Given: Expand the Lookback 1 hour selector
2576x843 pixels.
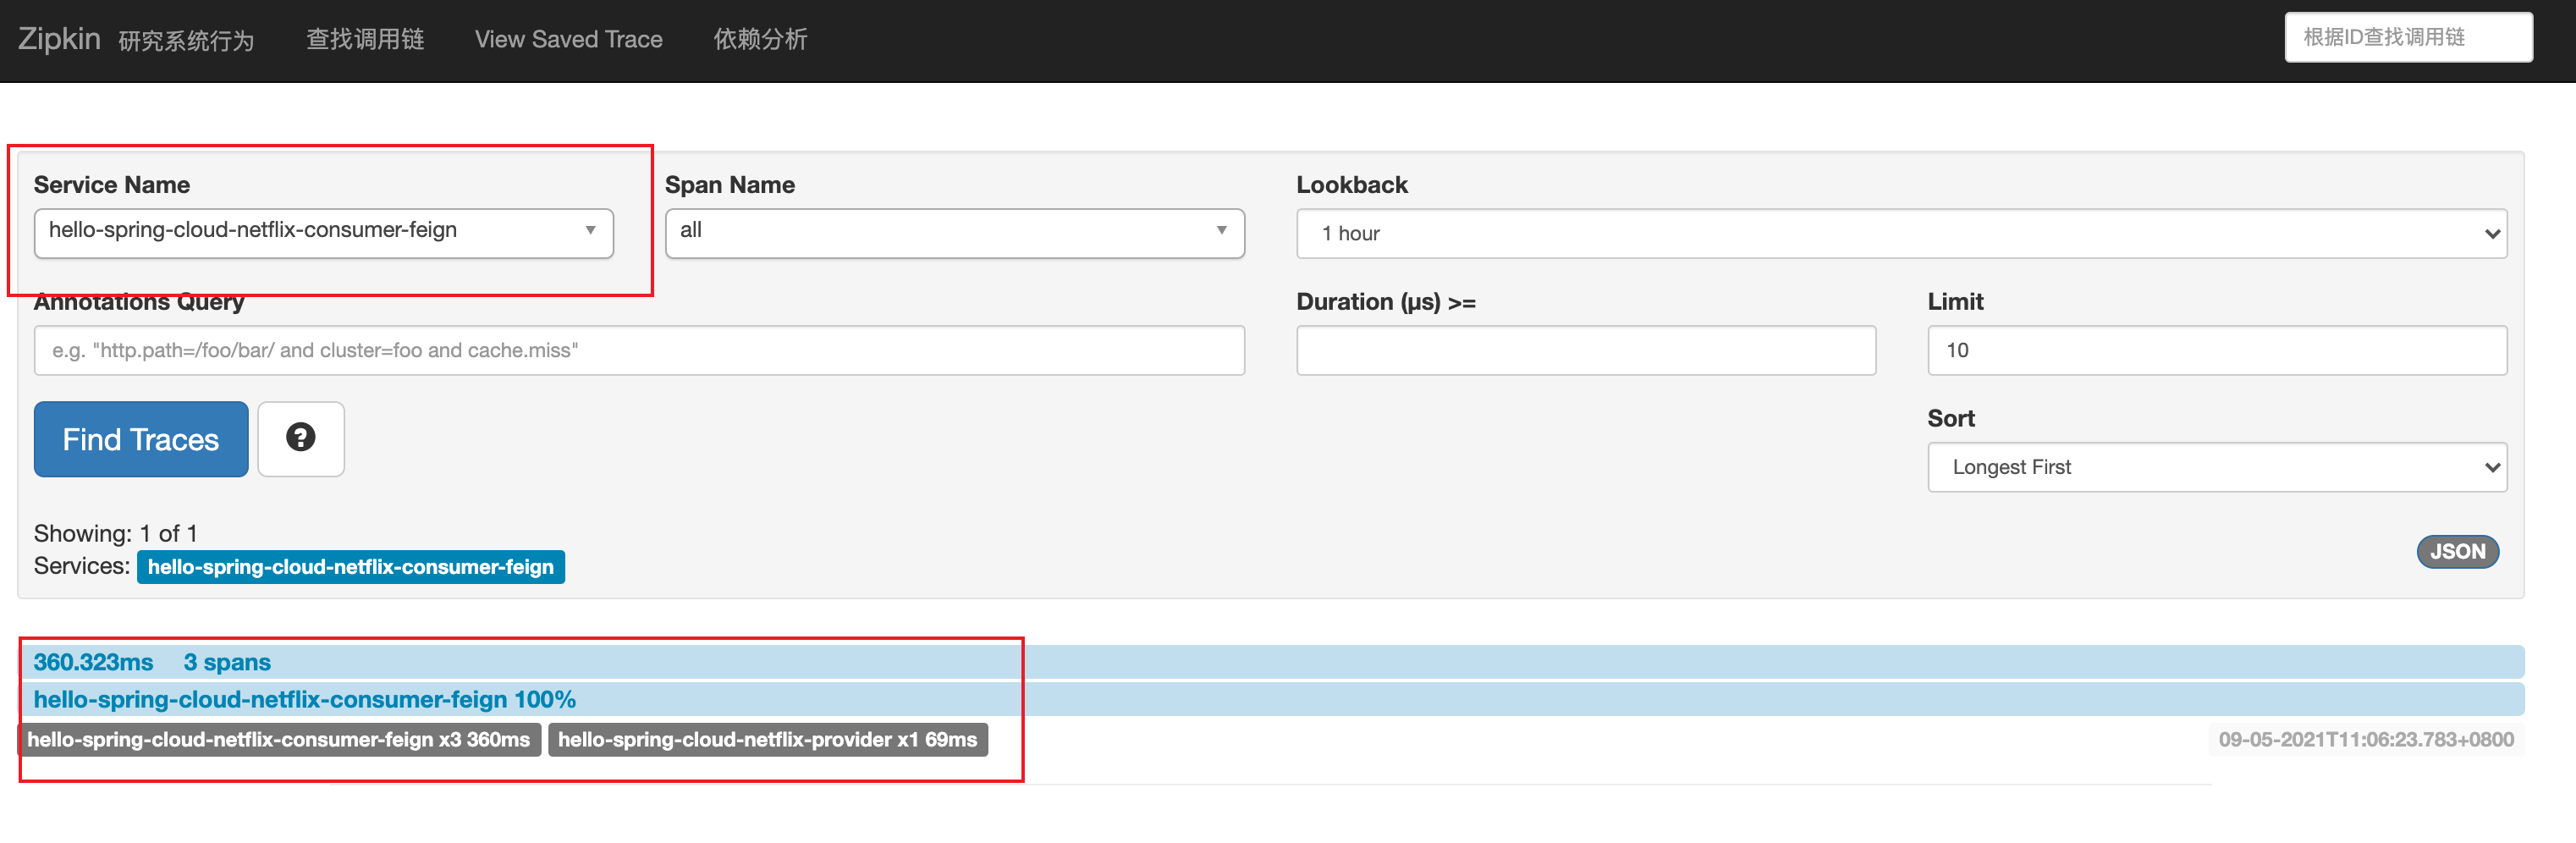Looking at the screenshot, I should tap(1901, 233).
